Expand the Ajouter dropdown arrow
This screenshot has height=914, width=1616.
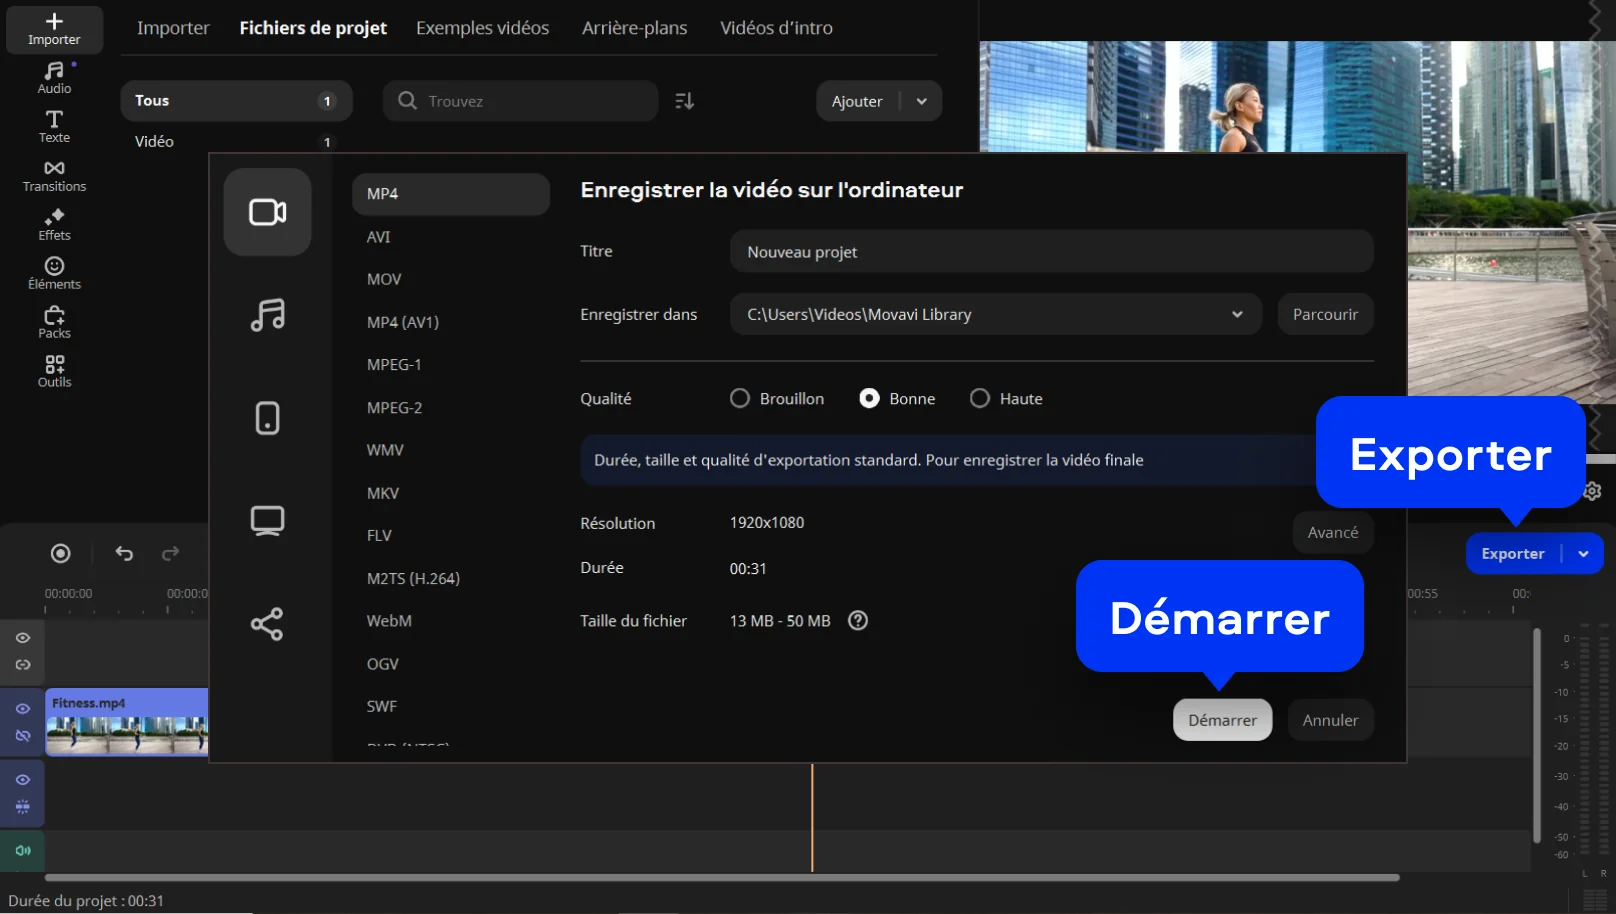point(921,101)
